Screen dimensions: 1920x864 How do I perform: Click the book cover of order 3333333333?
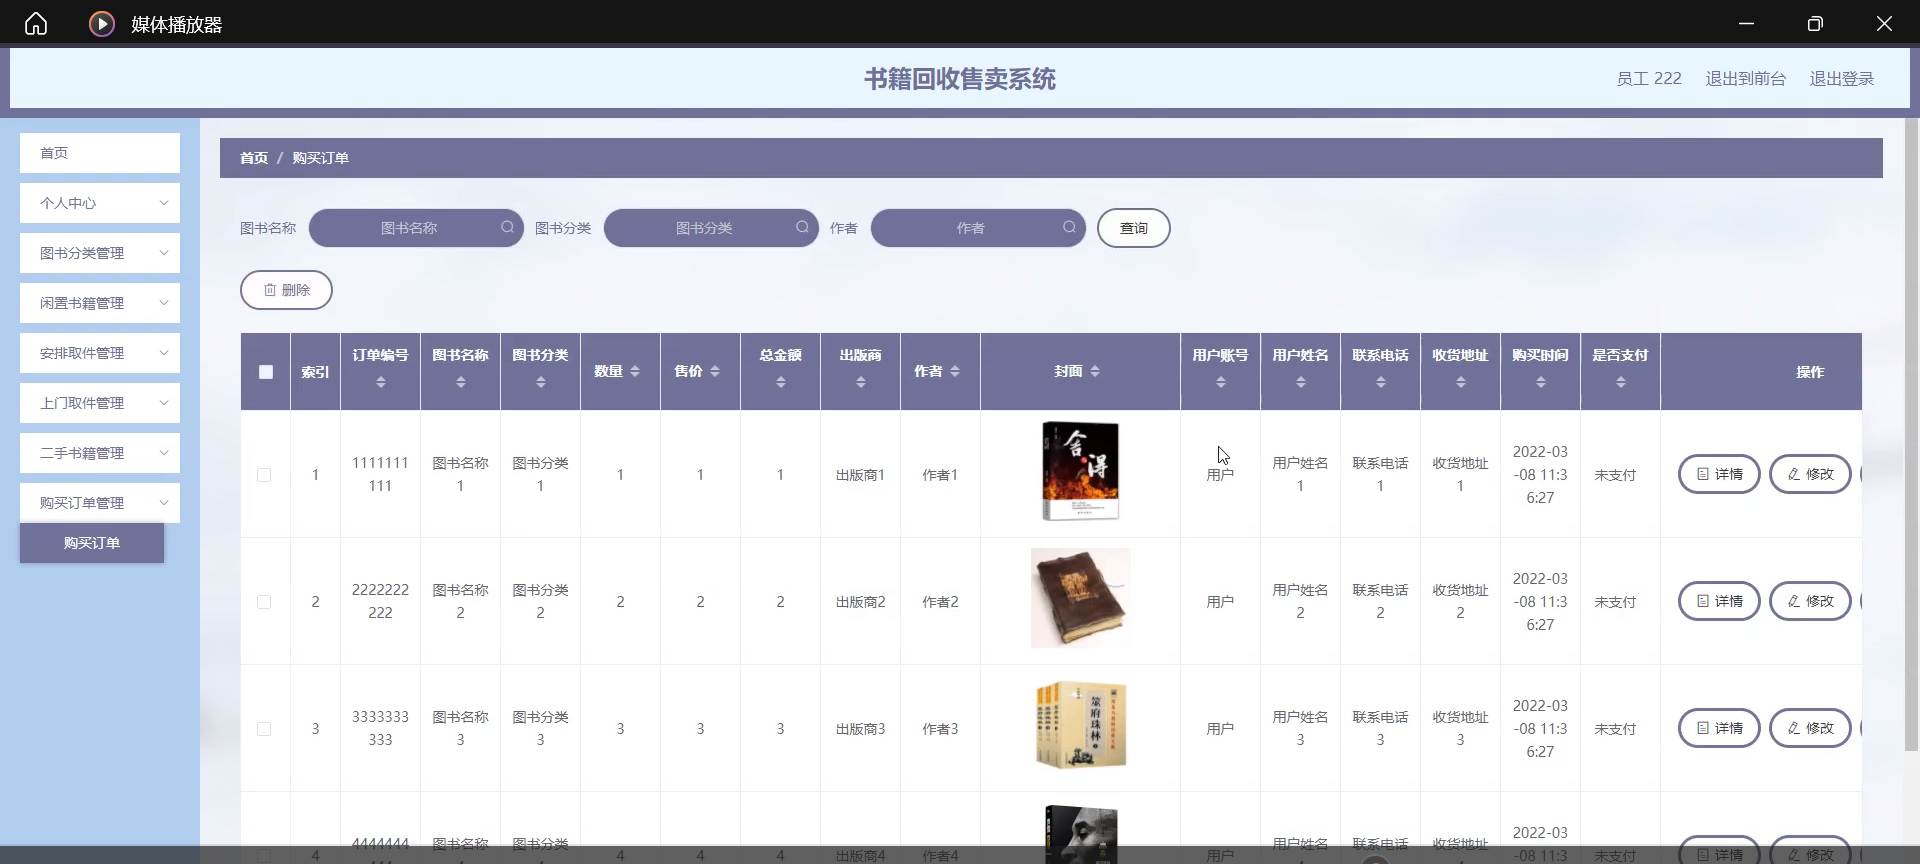(x=1080, y=725)
